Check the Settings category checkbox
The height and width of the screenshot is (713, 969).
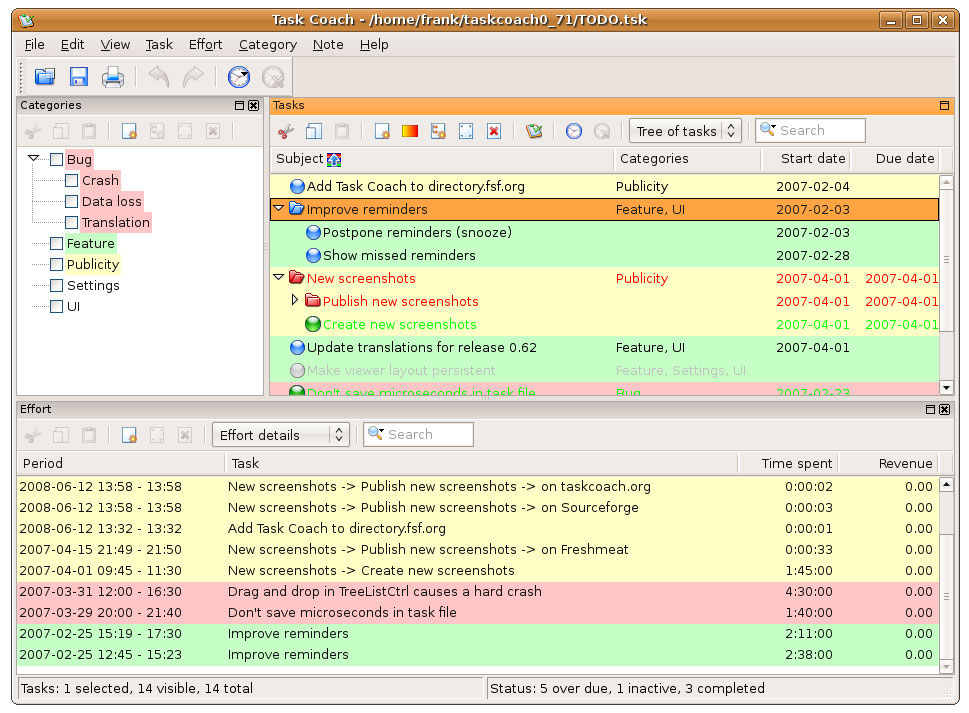56,285
